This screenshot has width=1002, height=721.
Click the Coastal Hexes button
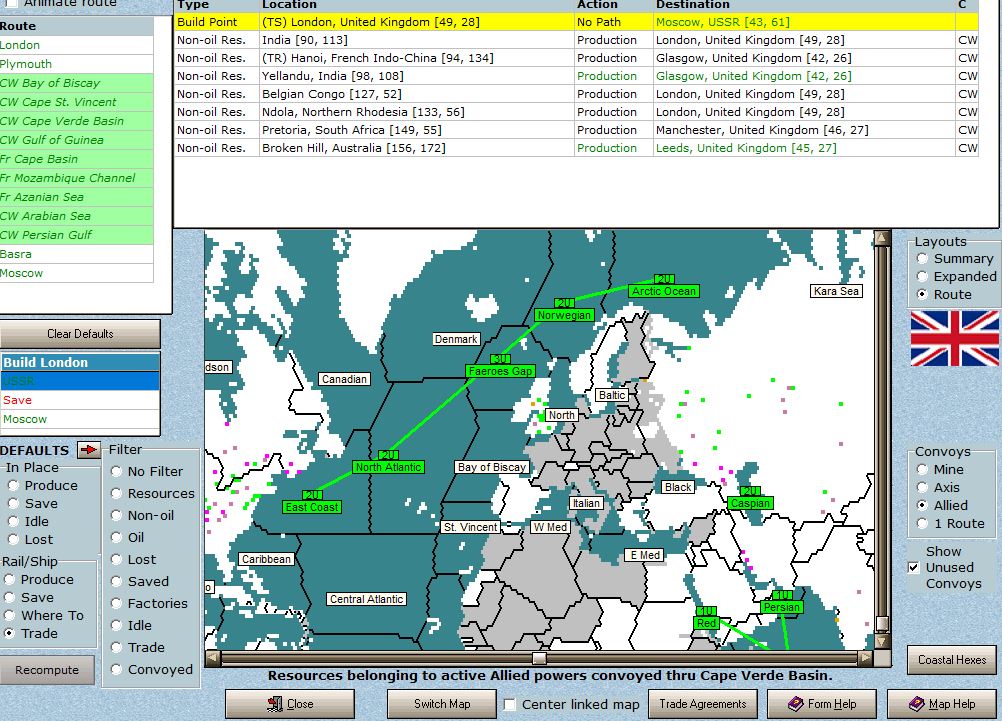[952, 660]
